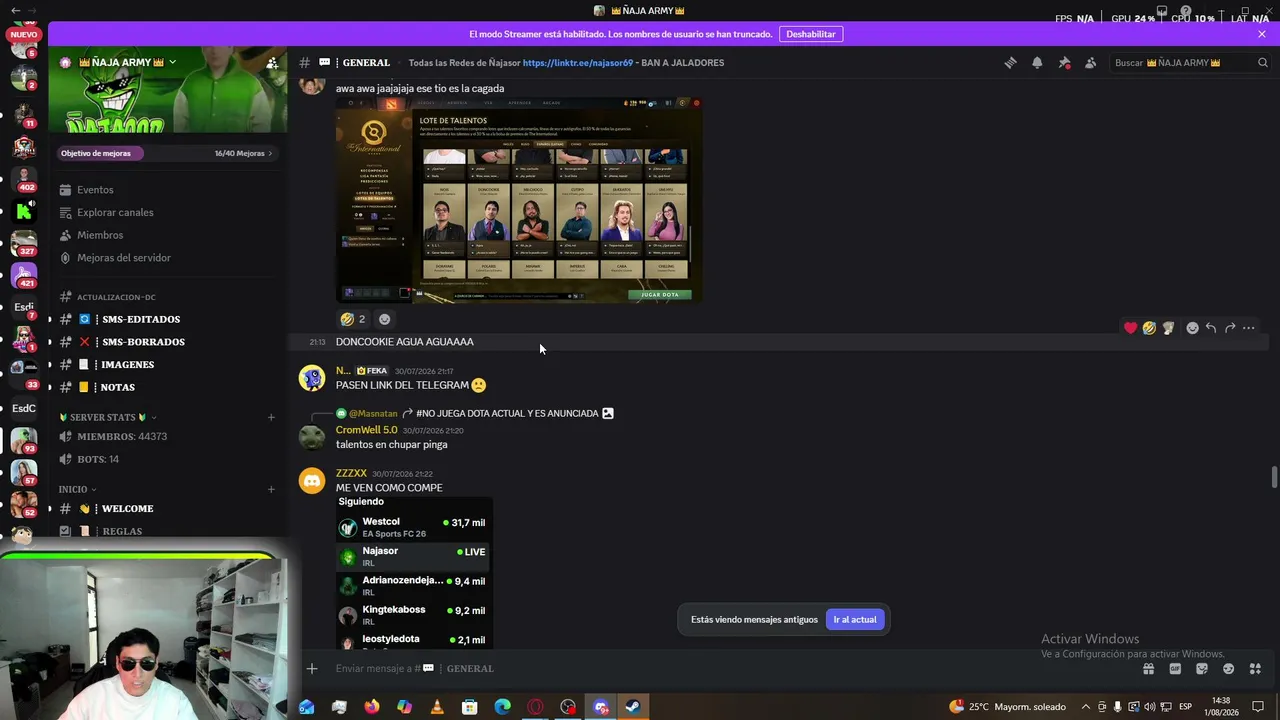Screen dimensions: 1280x720
Task: Collapse the INICIO category
Action: pos(77,489)
